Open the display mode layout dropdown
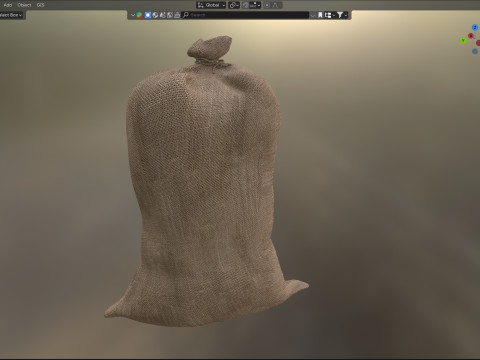Viewport: 480px width, 360px height. click(x=329, y=15)
